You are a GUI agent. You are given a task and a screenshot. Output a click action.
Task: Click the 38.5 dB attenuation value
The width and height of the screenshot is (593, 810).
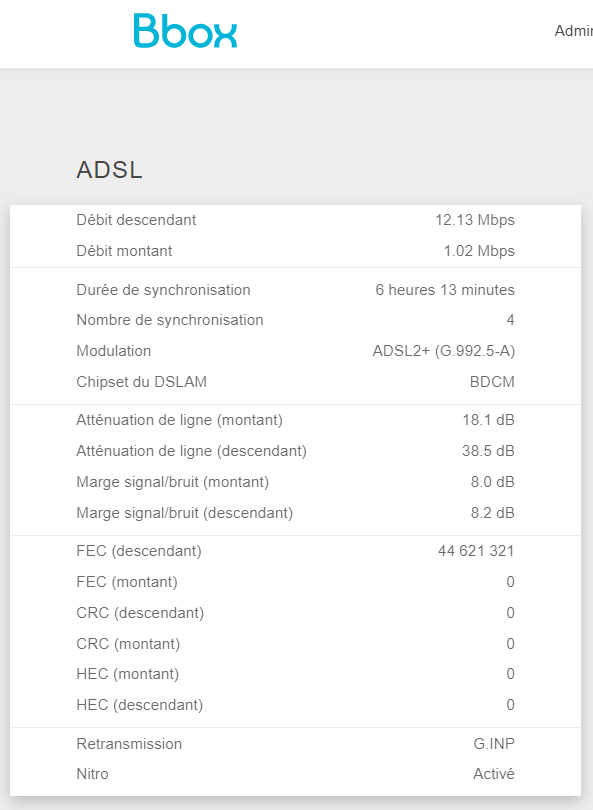click(488, 451)
